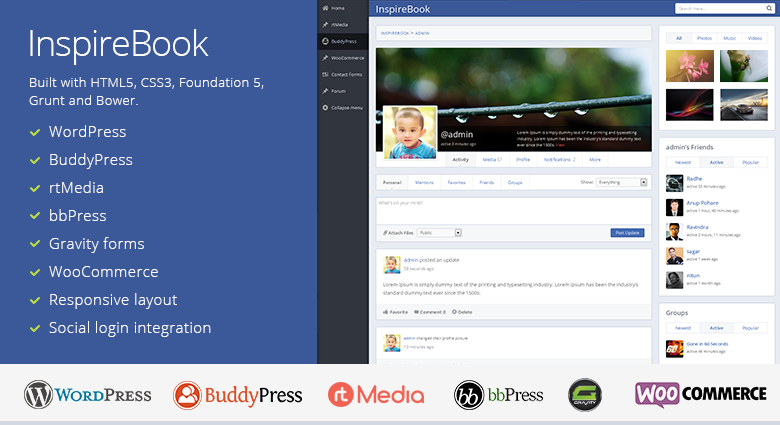Open the Media profile tab
Viewport: 780px width, 425px height.
[492, 160]
